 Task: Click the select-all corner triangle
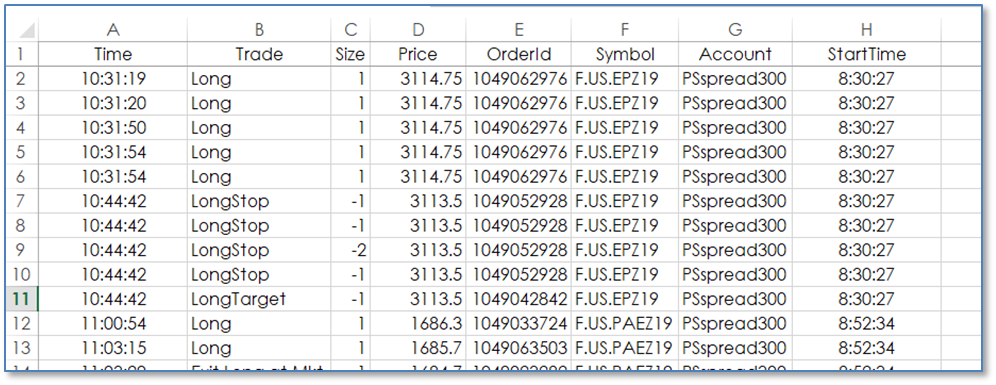point(22,30)
